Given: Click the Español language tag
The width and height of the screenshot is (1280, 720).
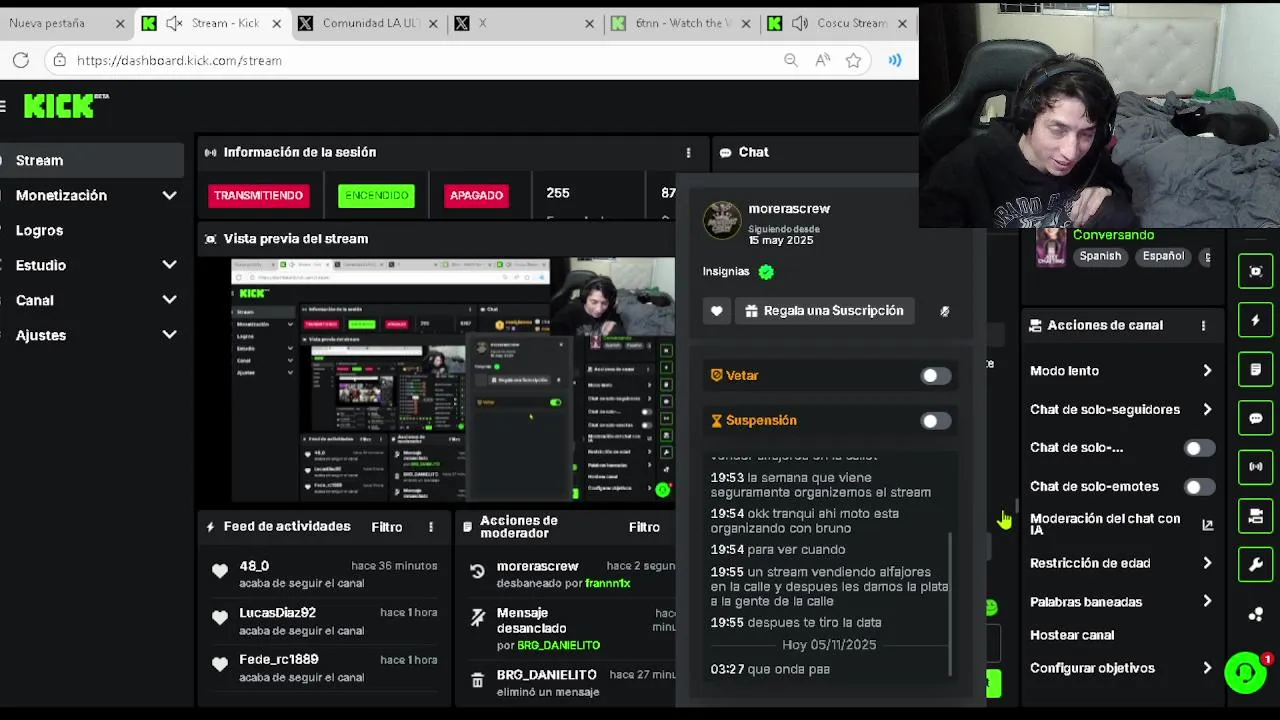Looking at the screenshot, I should point(1163,256).
